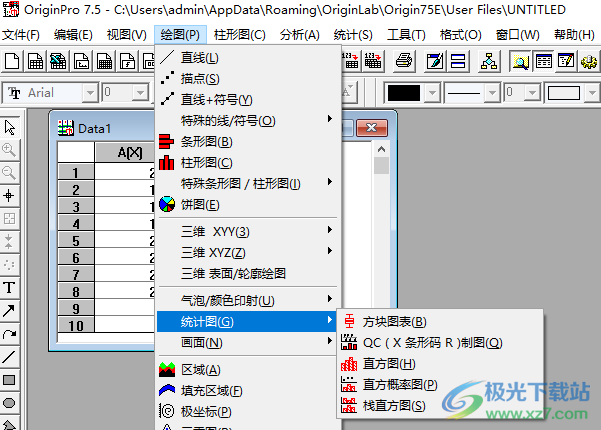Select 栈直方图(S) option
This screenshot has width=601, height=430.
pyautogui.click(x=440, y=405)
